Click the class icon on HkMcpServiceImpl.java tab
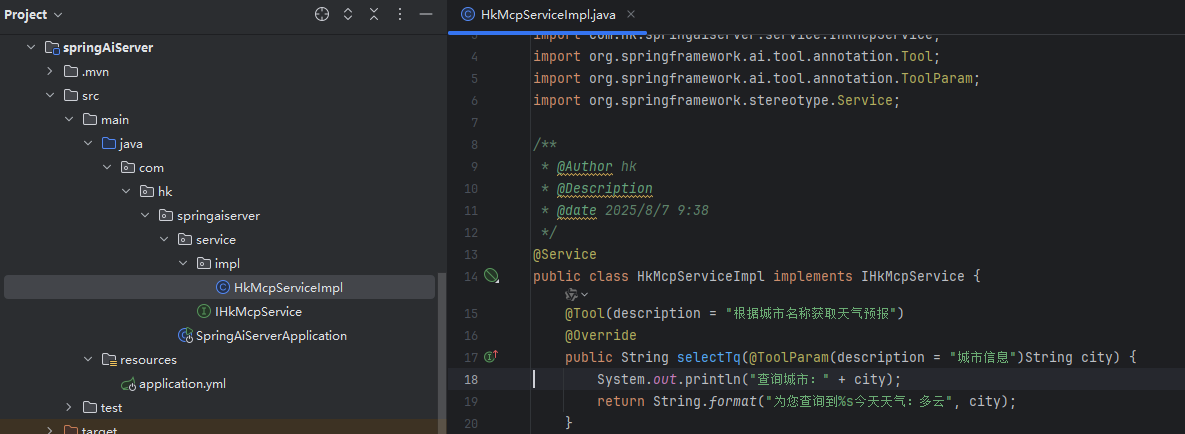 468,14
